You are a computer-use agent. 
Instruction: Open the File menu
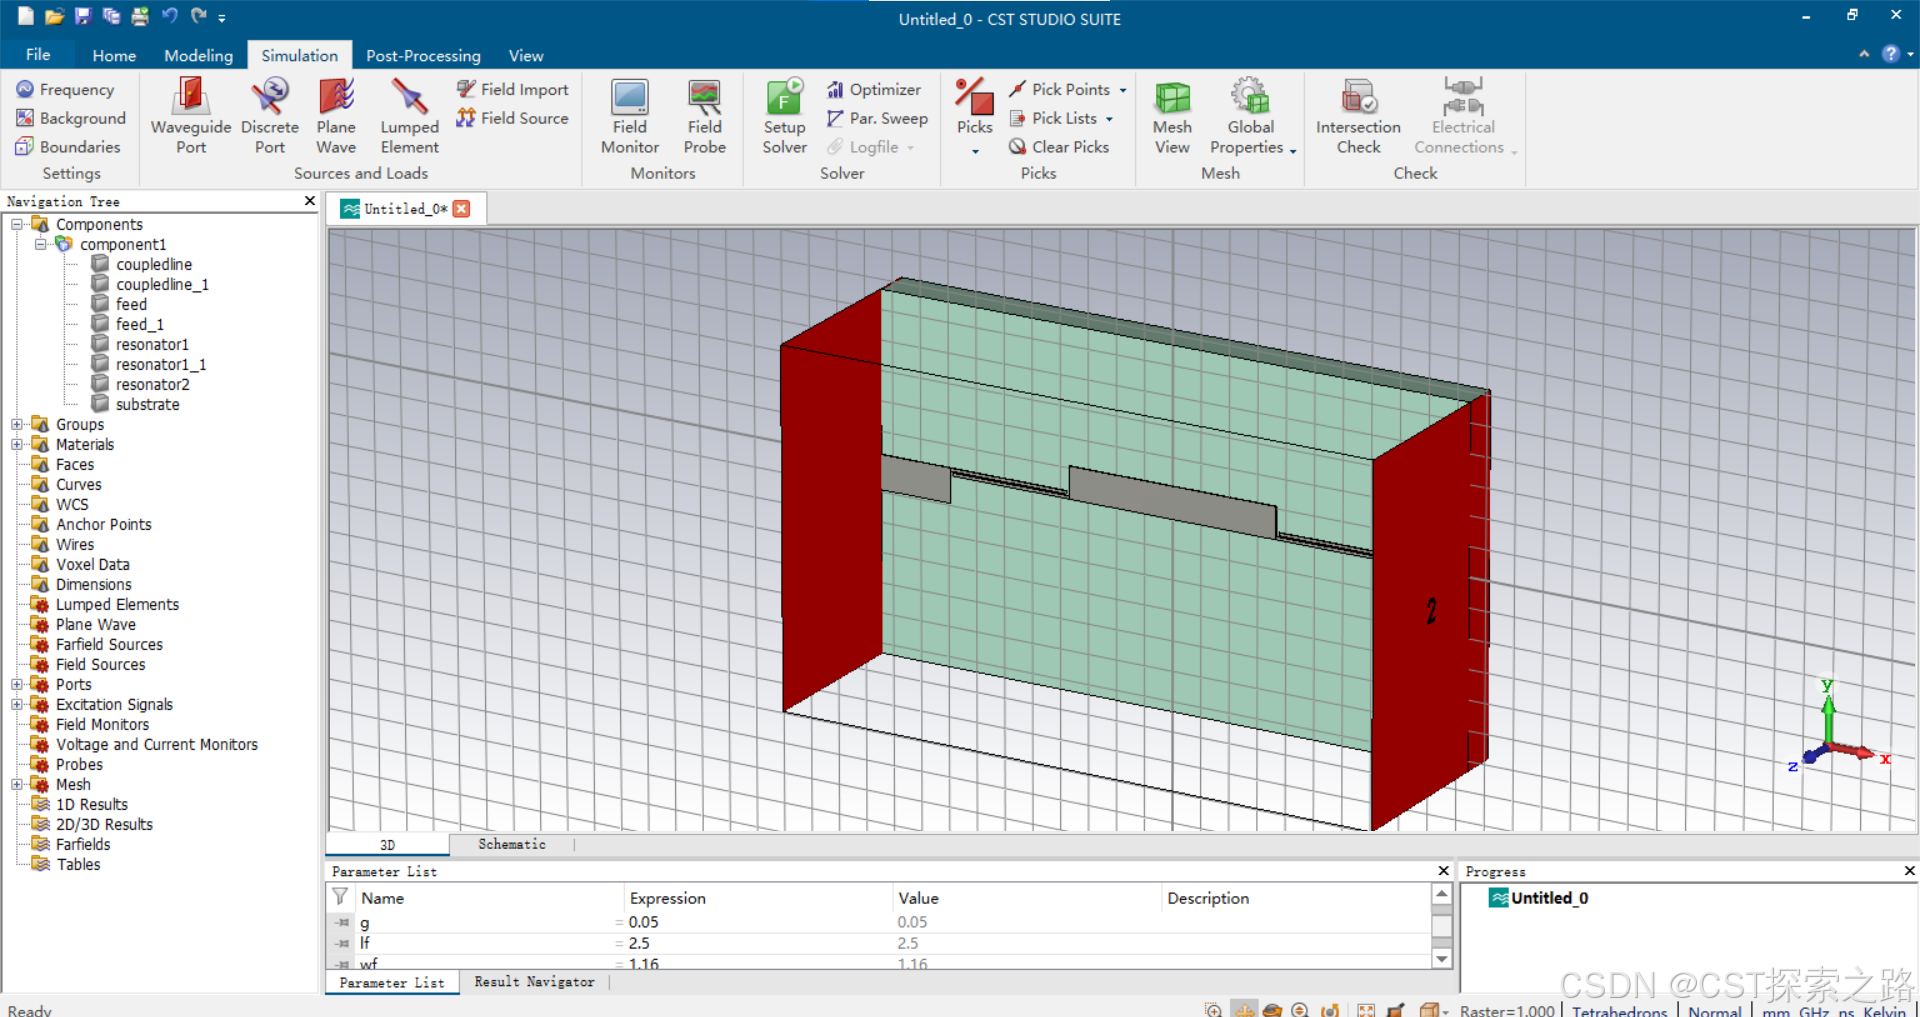(x=38, y=54)
